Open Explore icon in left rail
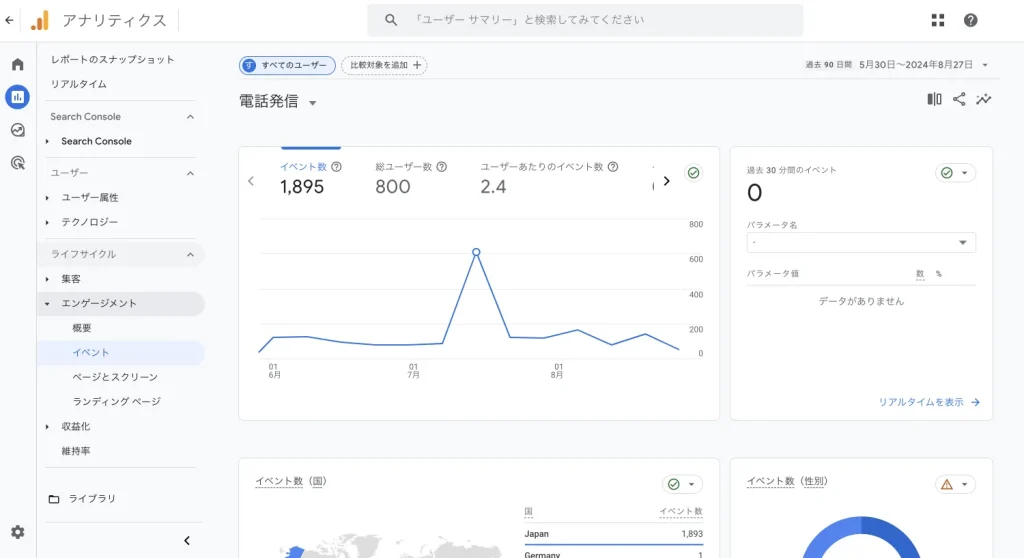 [18, 130]
